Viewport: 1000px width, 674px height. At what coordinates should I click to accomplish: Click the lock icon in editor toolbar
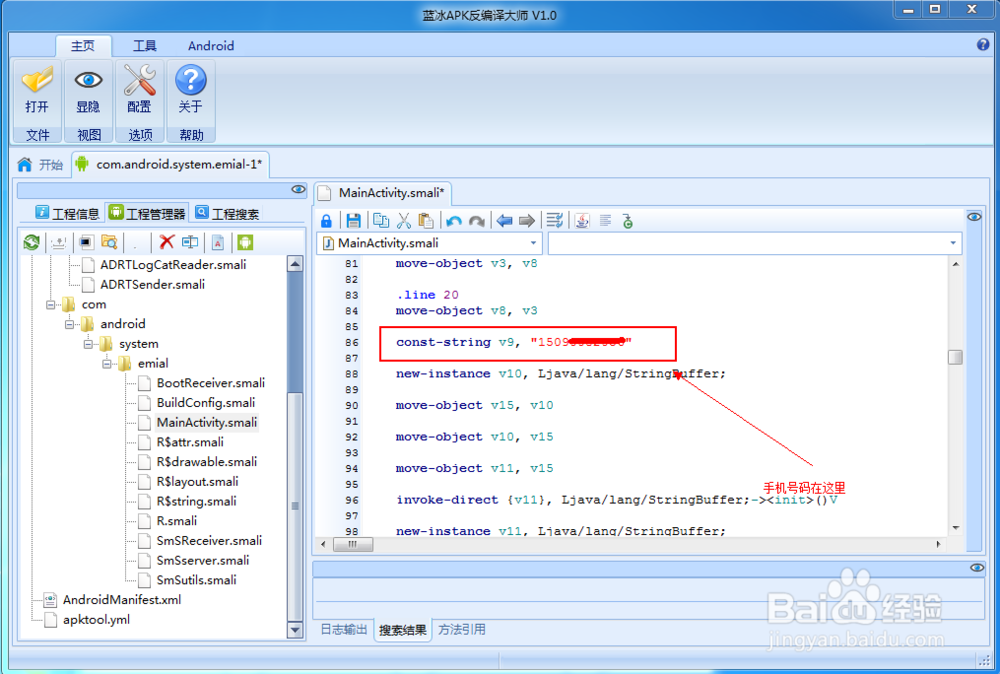[326, 221]
